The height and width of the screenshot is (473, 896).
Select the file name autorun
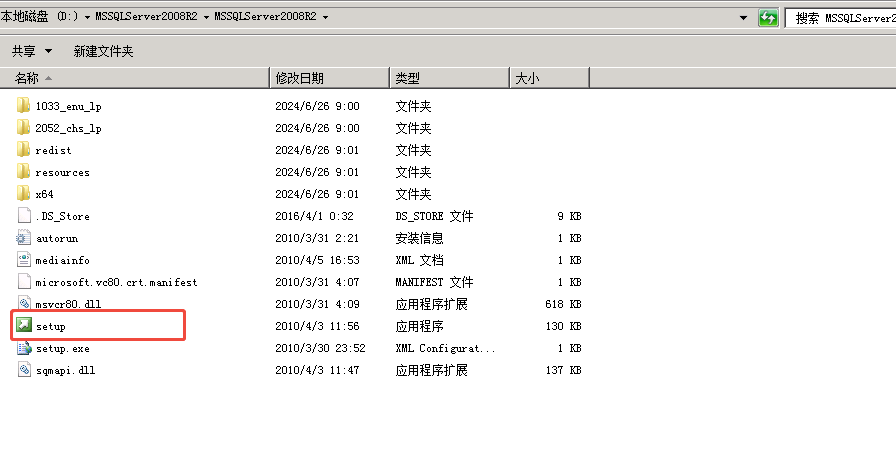57,238
